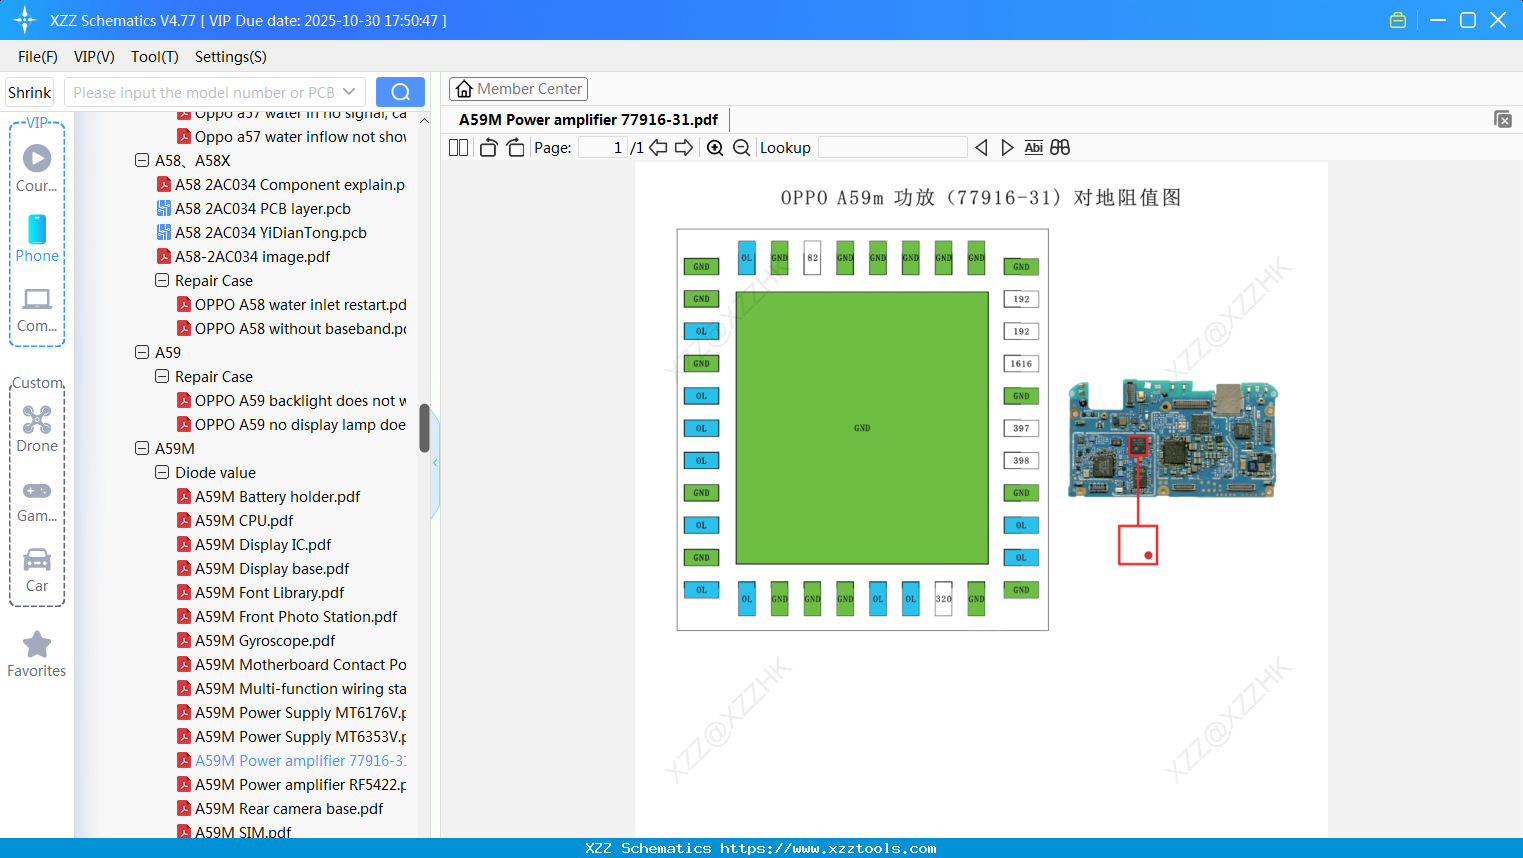This screenshot has width=1523, height=858.
Task: Open the Member Center
Action: coord(518,89)
